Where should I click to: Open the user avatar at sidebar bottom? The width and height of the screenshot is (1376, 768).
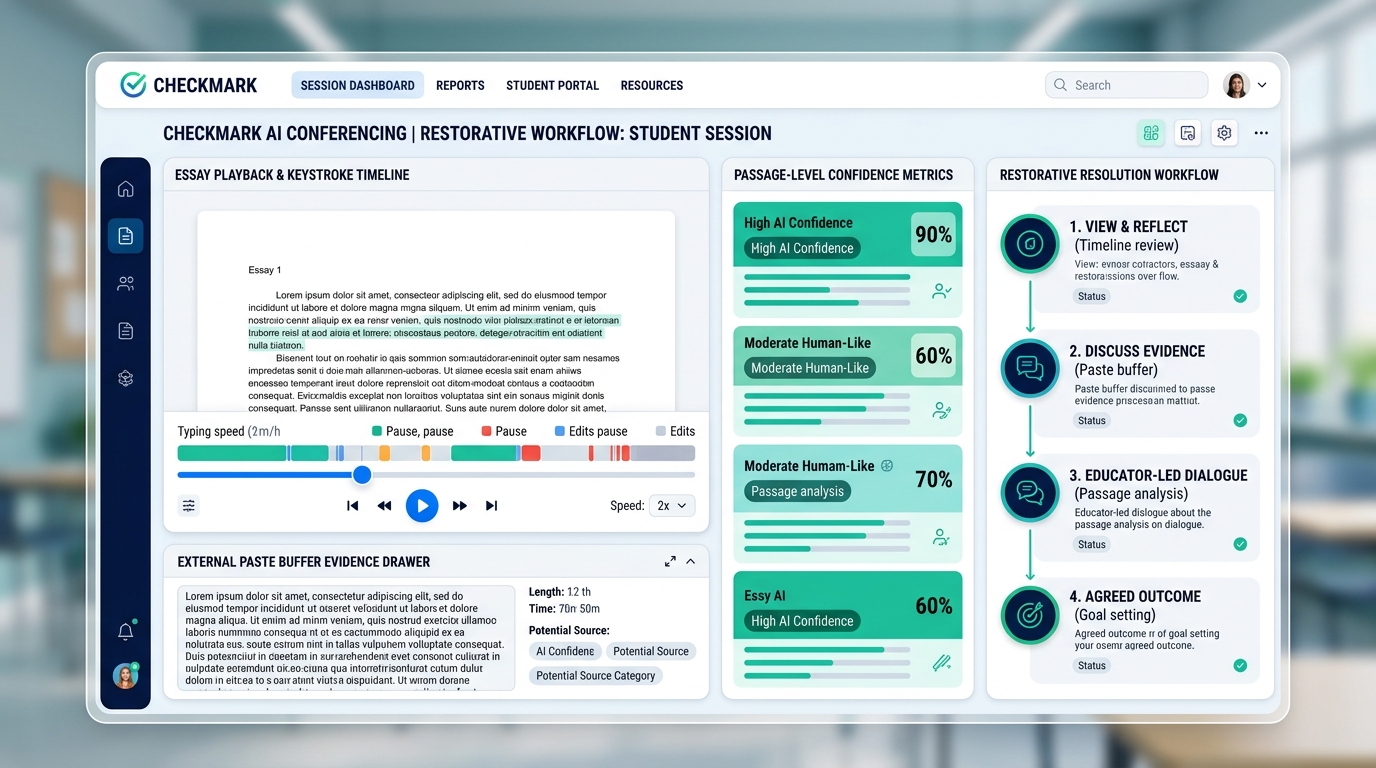125,676
